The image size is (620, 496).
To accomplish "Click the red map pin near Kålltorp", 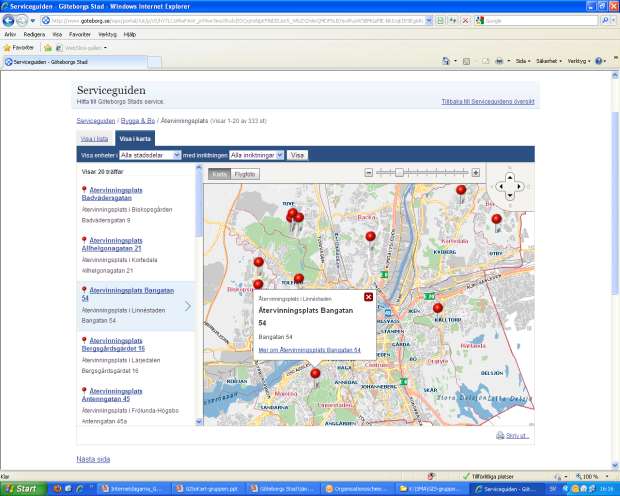I will click(x=438, y=309).
